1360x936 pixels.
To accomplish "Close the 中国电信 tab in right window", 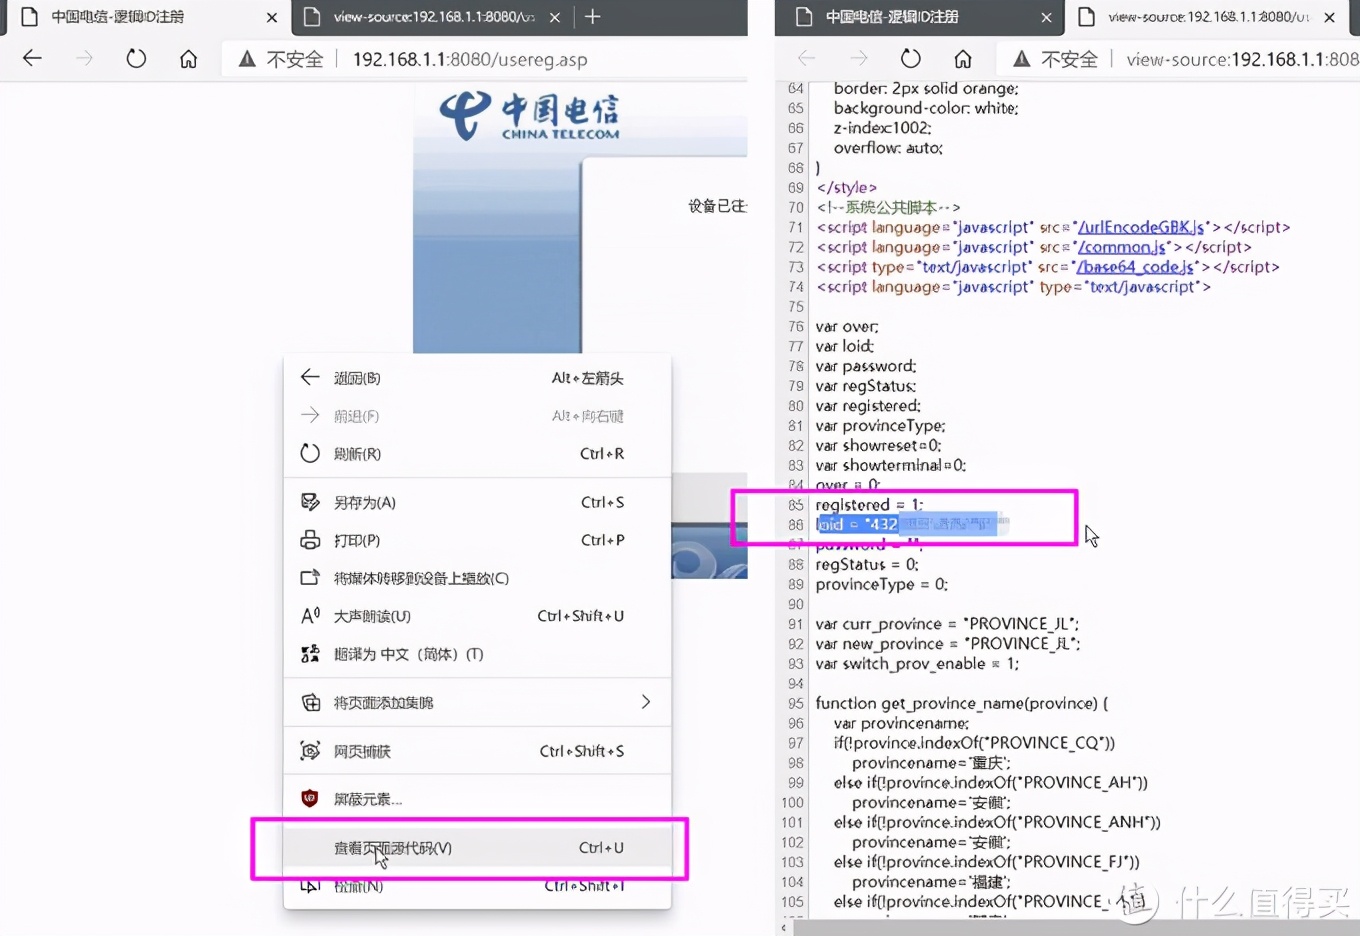I will click(1046, 17).
